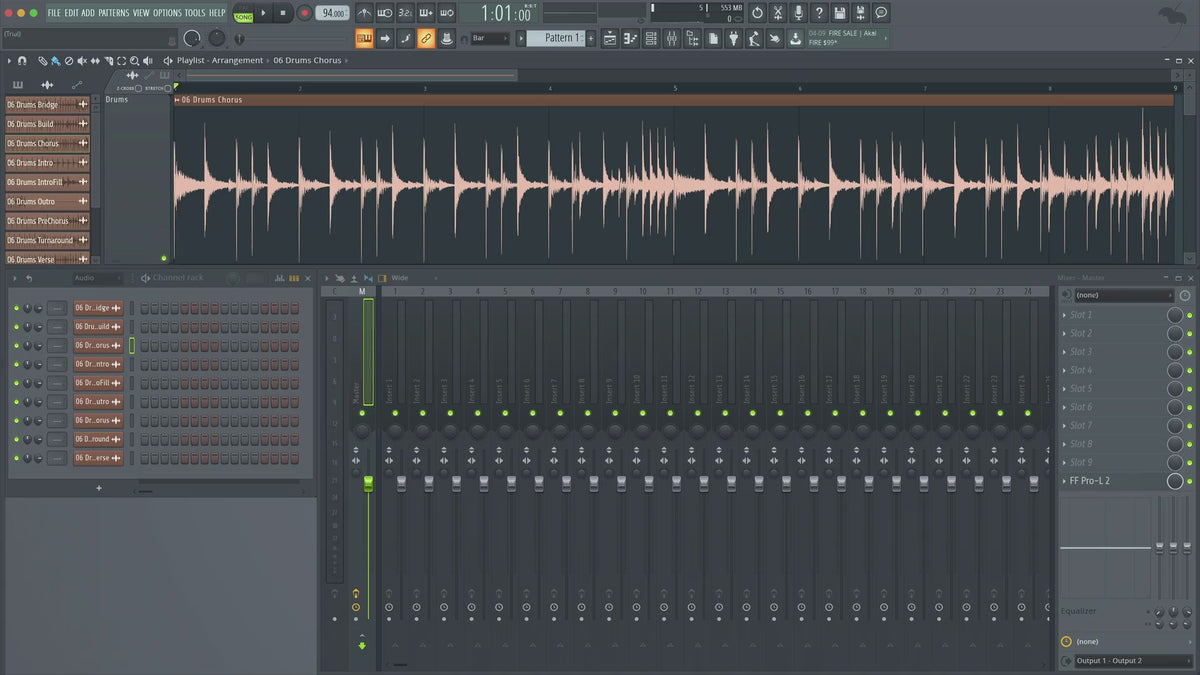Select the 06 Drums Verse clip in picker
This screenshot has width=1200, height=675.
click(x=46, y=259)
